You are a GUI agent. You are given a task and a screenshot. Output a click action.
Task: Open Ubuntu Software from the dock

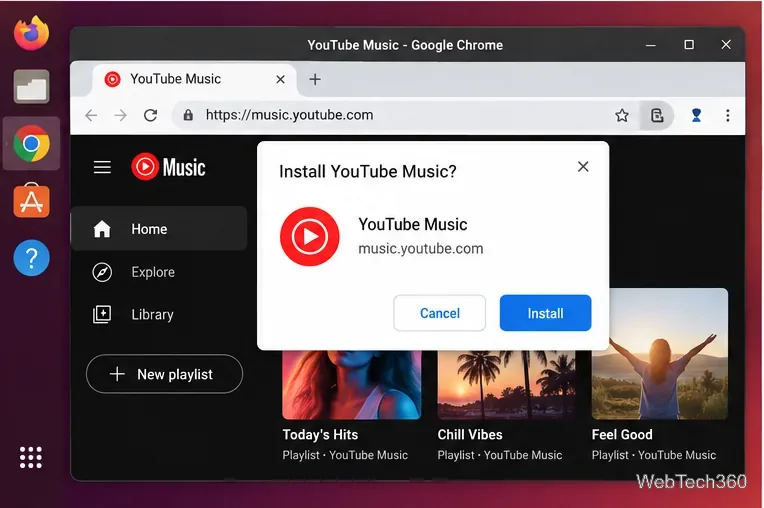click(31, 200)
